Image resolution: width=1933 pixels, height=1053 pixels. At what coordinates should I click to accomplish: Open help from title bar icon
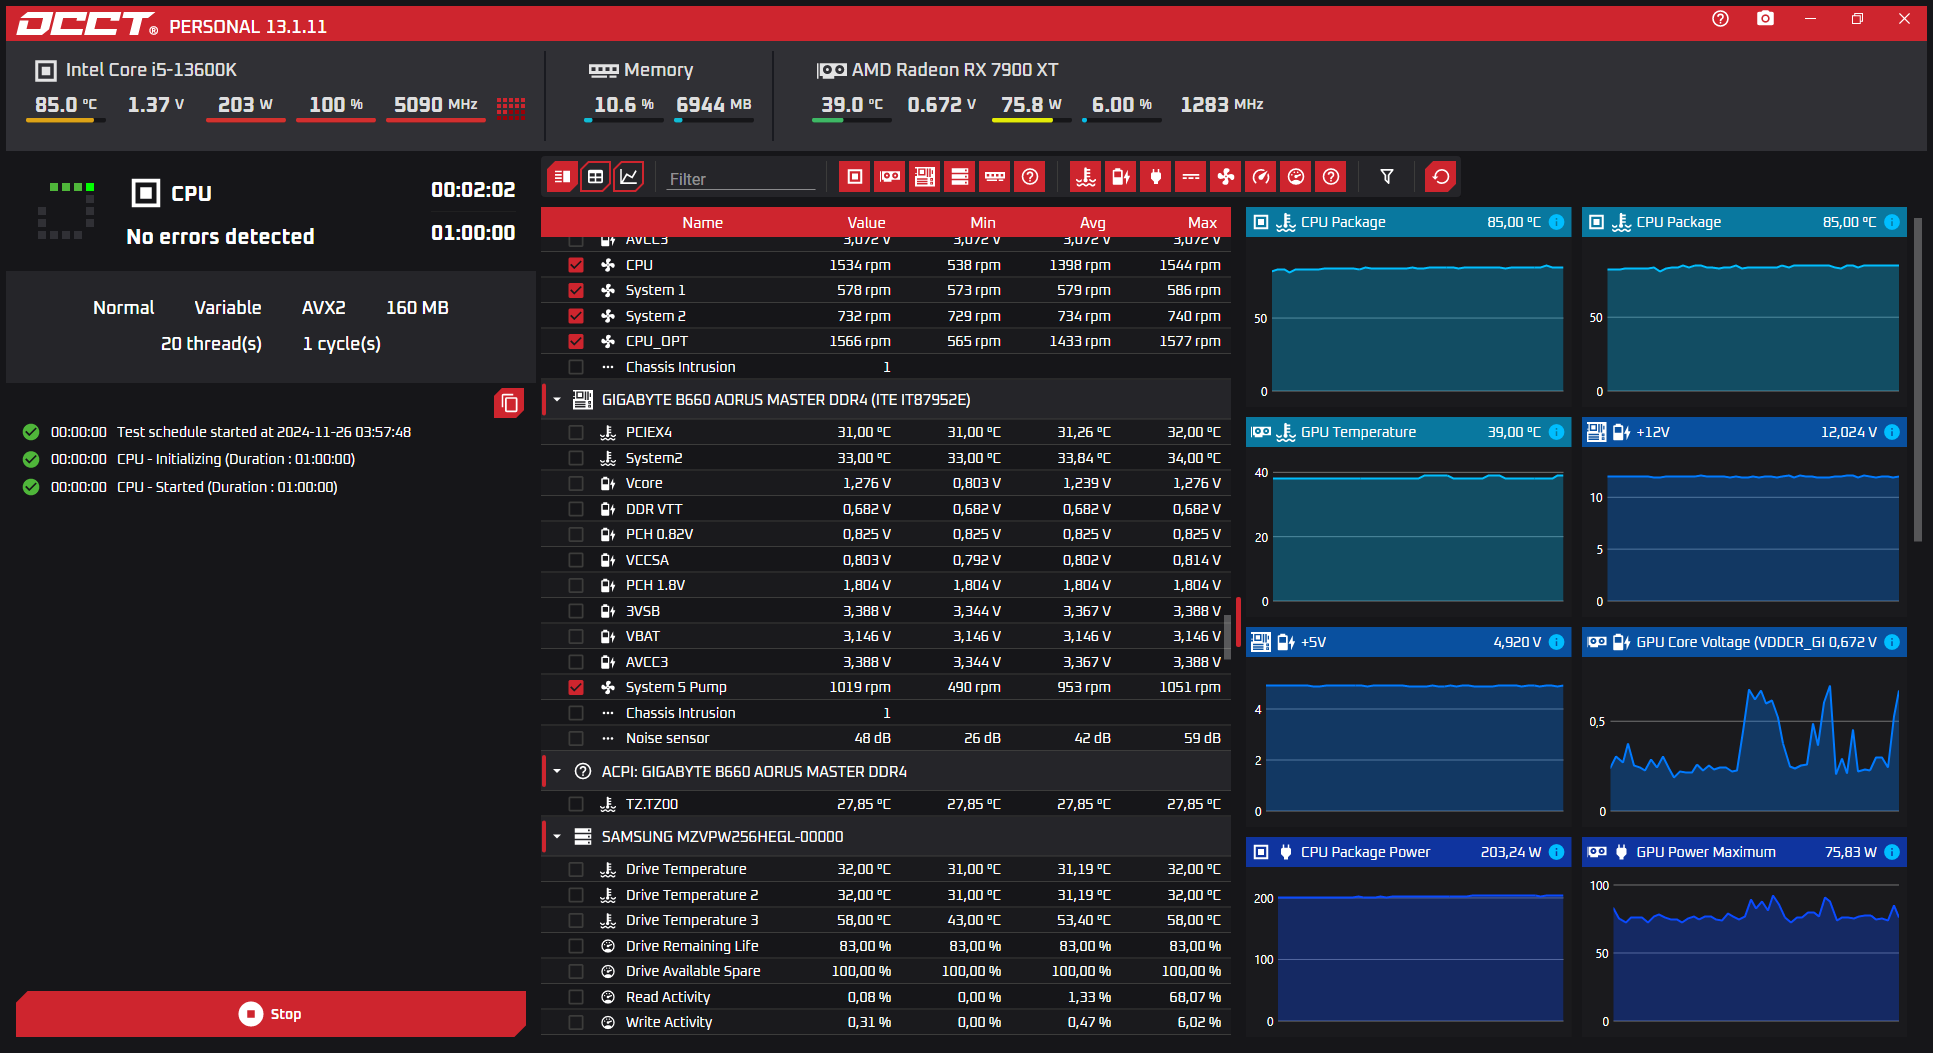[1721, 19]
